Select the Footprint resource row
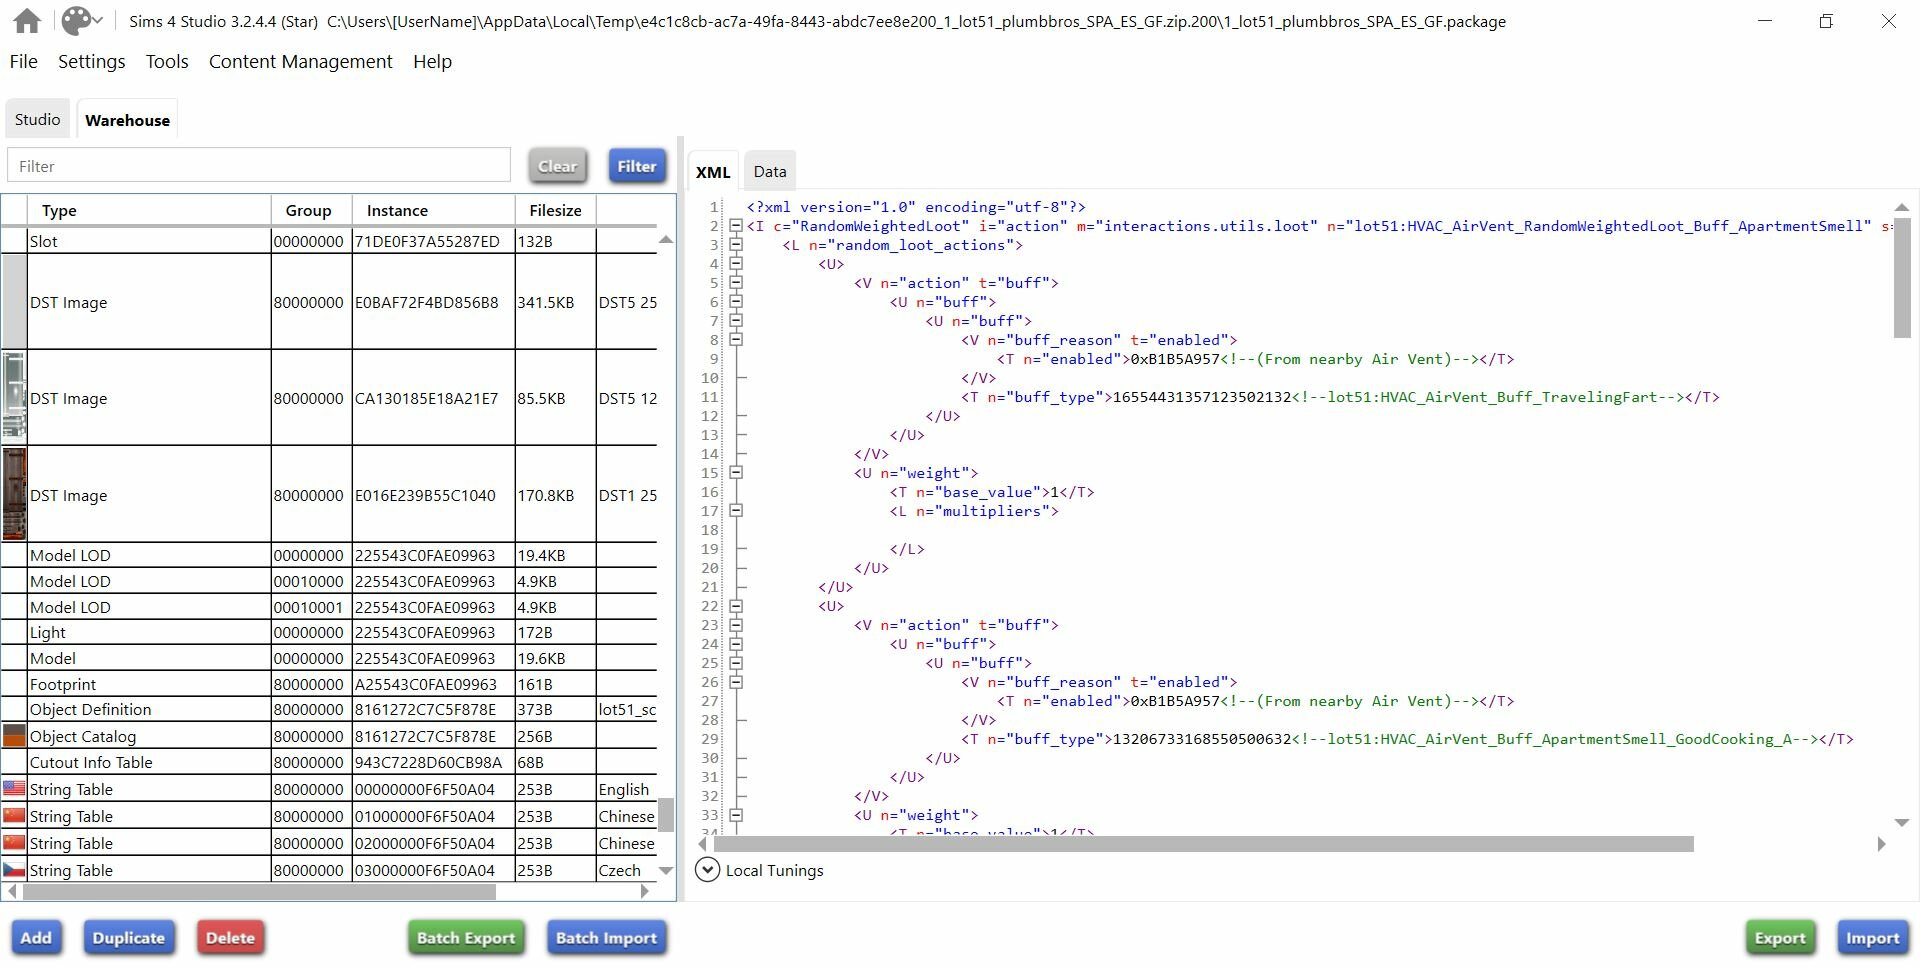Screen dimensions: 1920x969 (x=329, y=685)
